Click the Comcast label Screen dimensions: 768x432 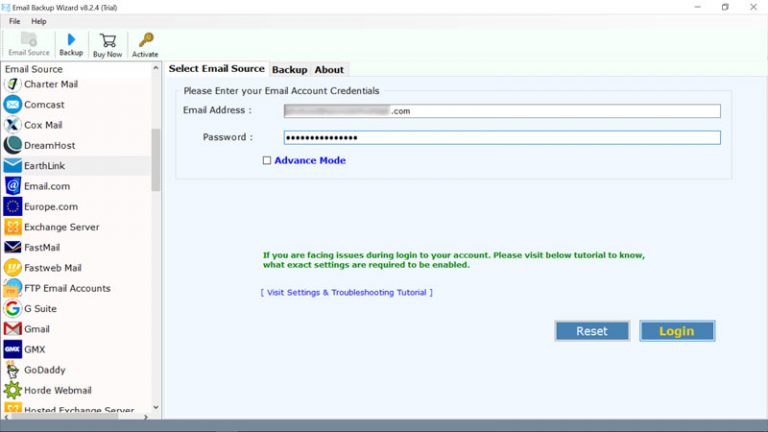click(44, 104)
